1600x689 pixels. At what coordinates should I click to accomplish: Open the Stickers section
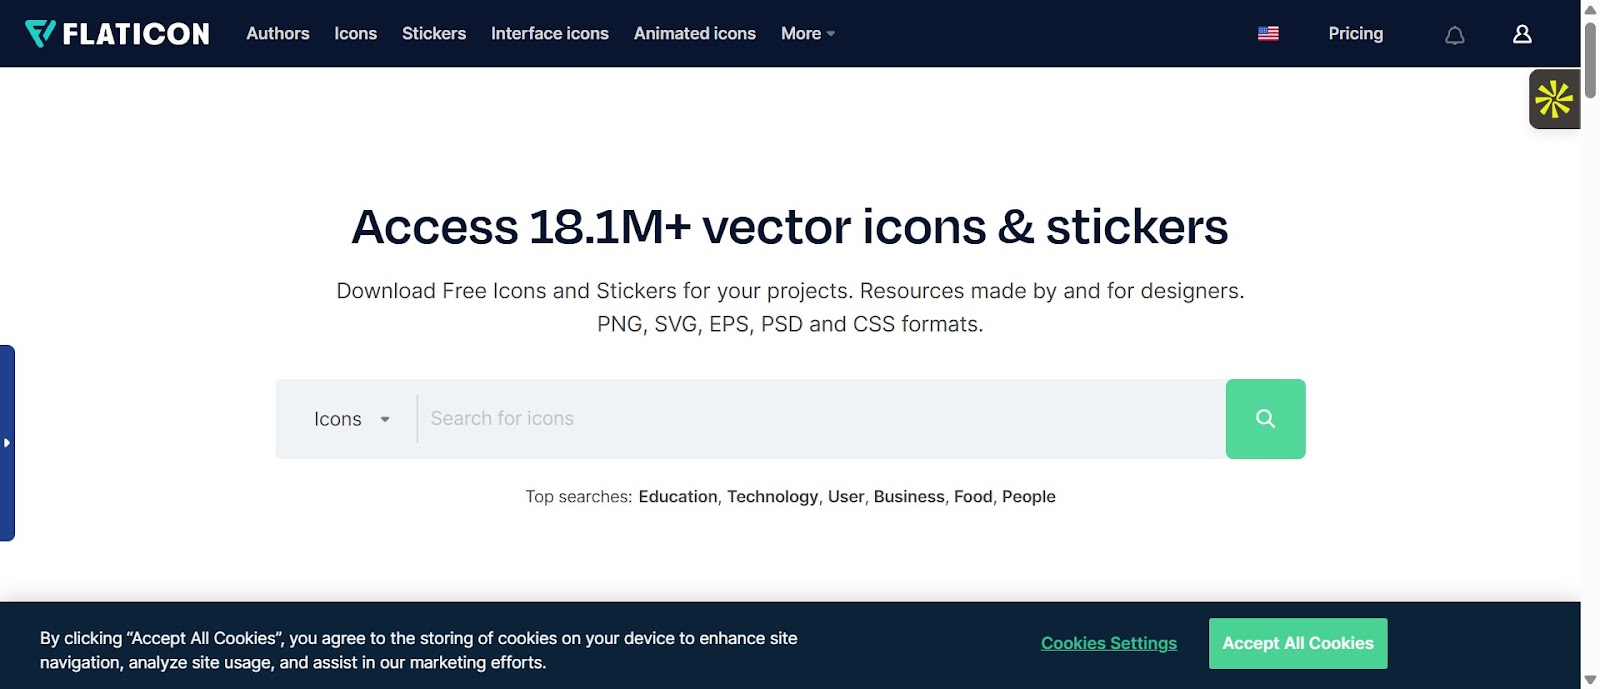[434, 33]
